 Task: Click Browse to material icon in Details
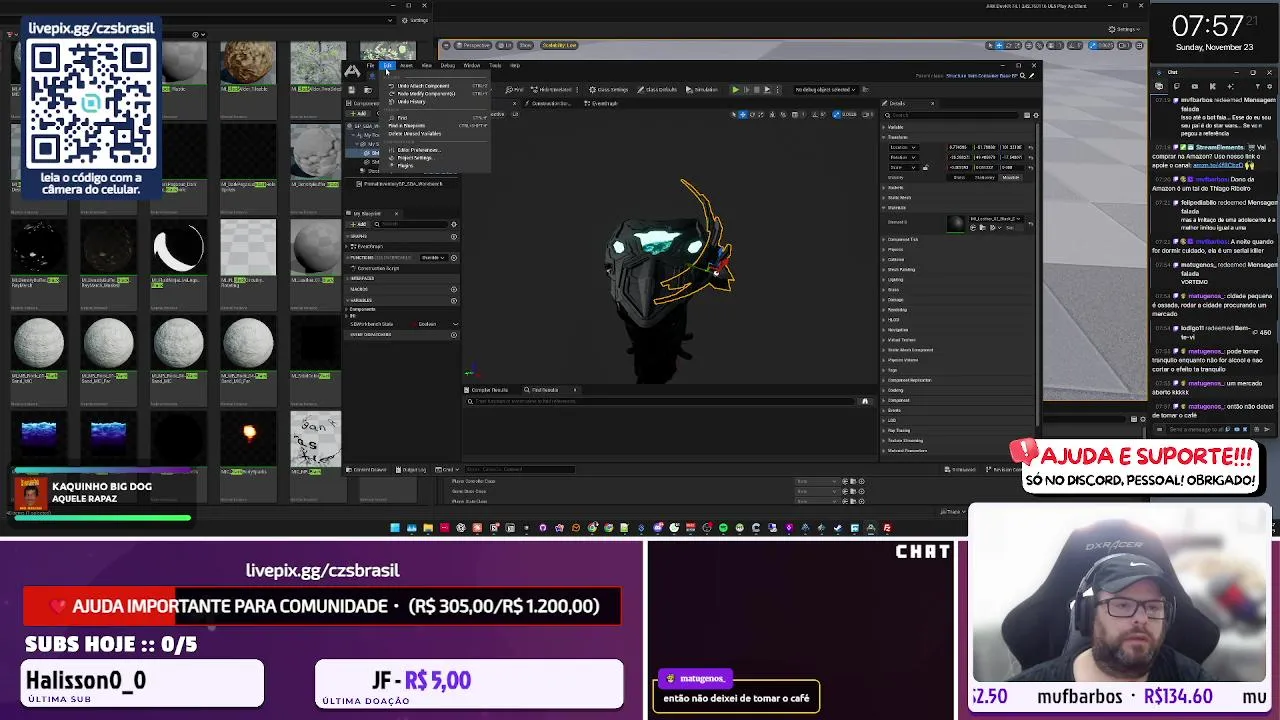[983, 228]
